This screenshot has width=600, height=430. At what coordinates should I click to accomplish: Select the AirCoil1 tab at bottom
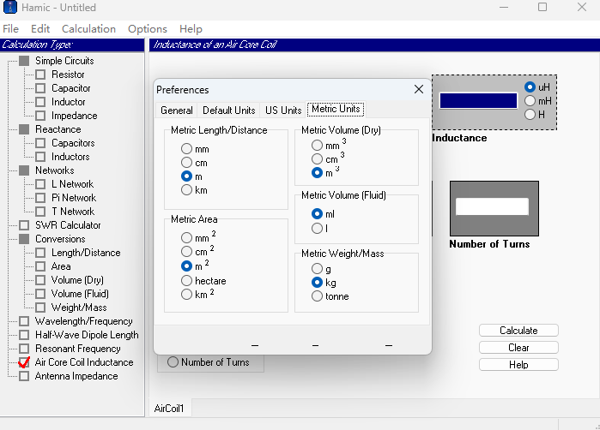click(x=170, y=408)
